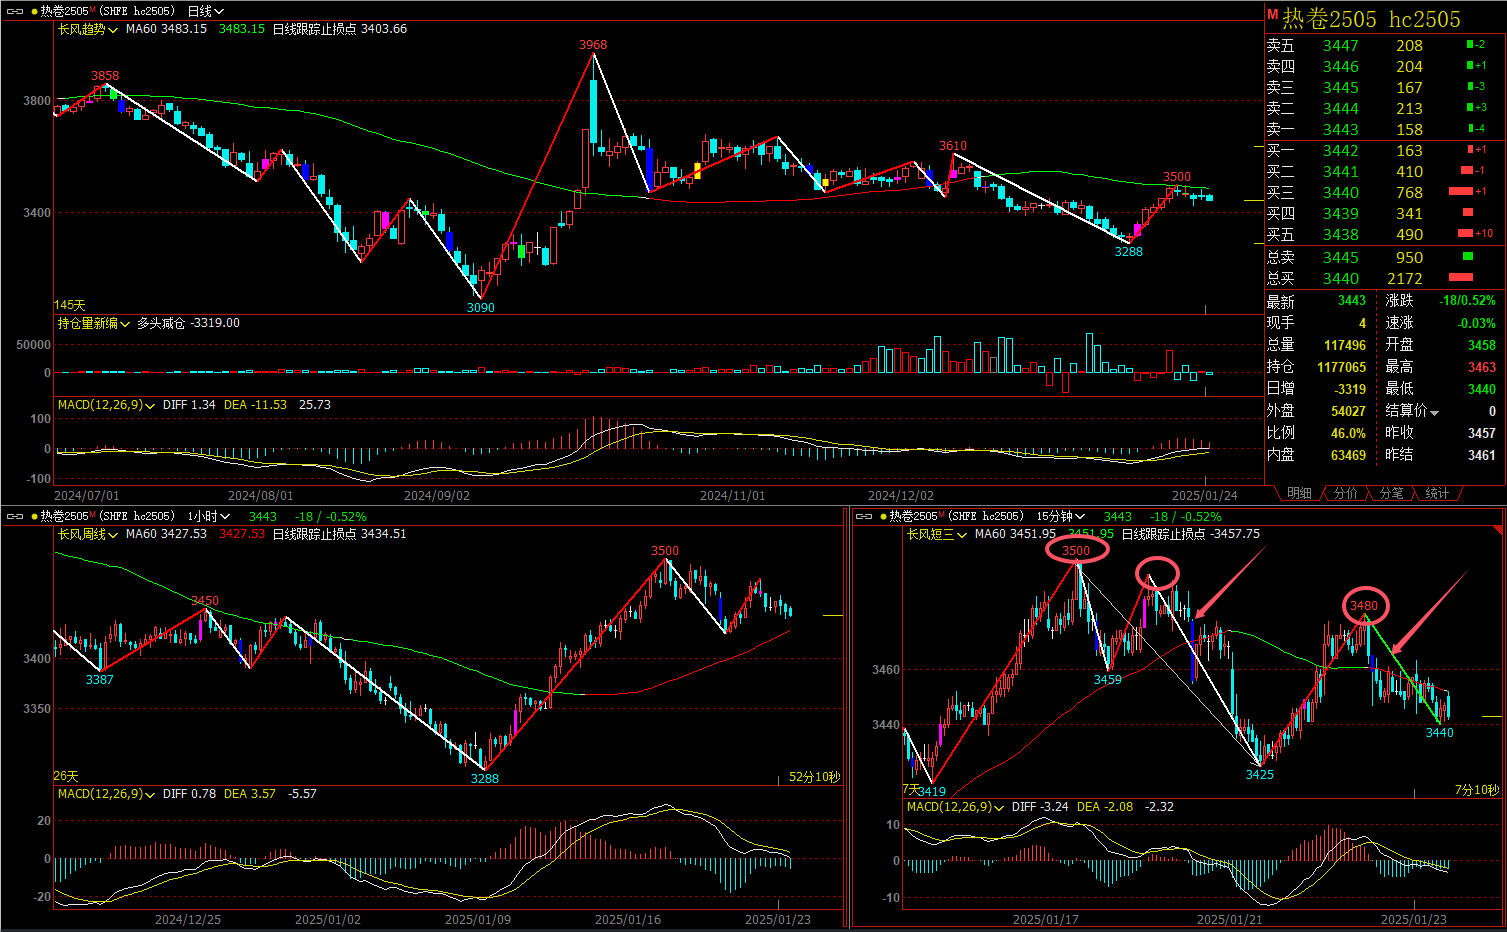
Task: Switch to the 分笔 tab
Action: 1391,493
